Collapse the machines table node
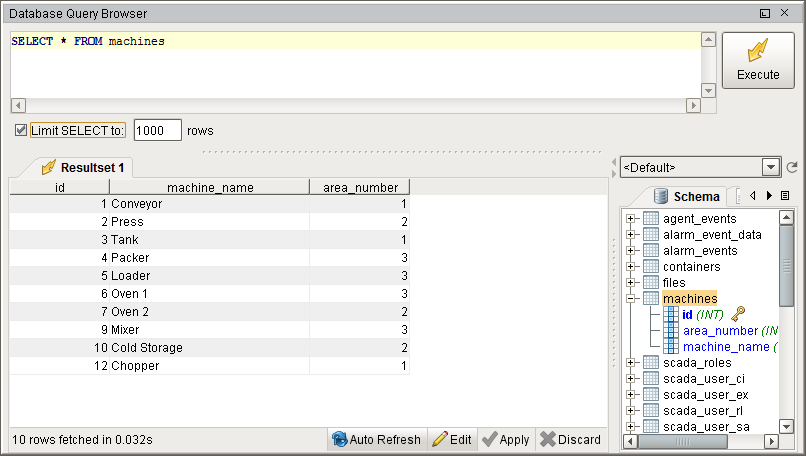Viewport: 806px width, 456px height. 630,298
